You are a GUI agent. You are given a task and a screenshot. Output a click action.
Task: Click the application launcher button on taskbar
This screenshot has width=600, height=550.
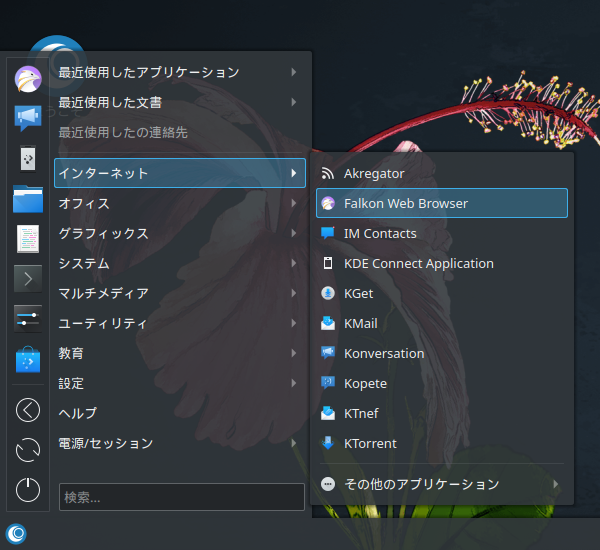pos(16,534)
